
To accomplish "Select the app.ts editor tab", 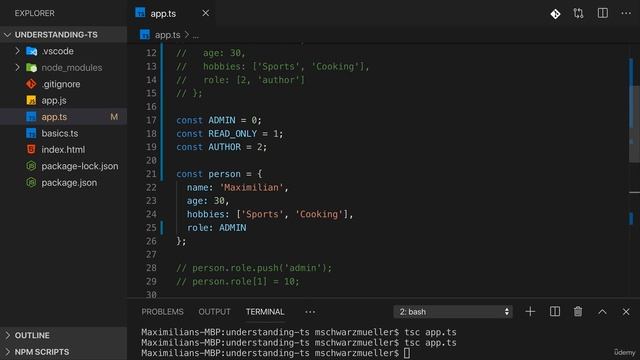I will [172, 13].
